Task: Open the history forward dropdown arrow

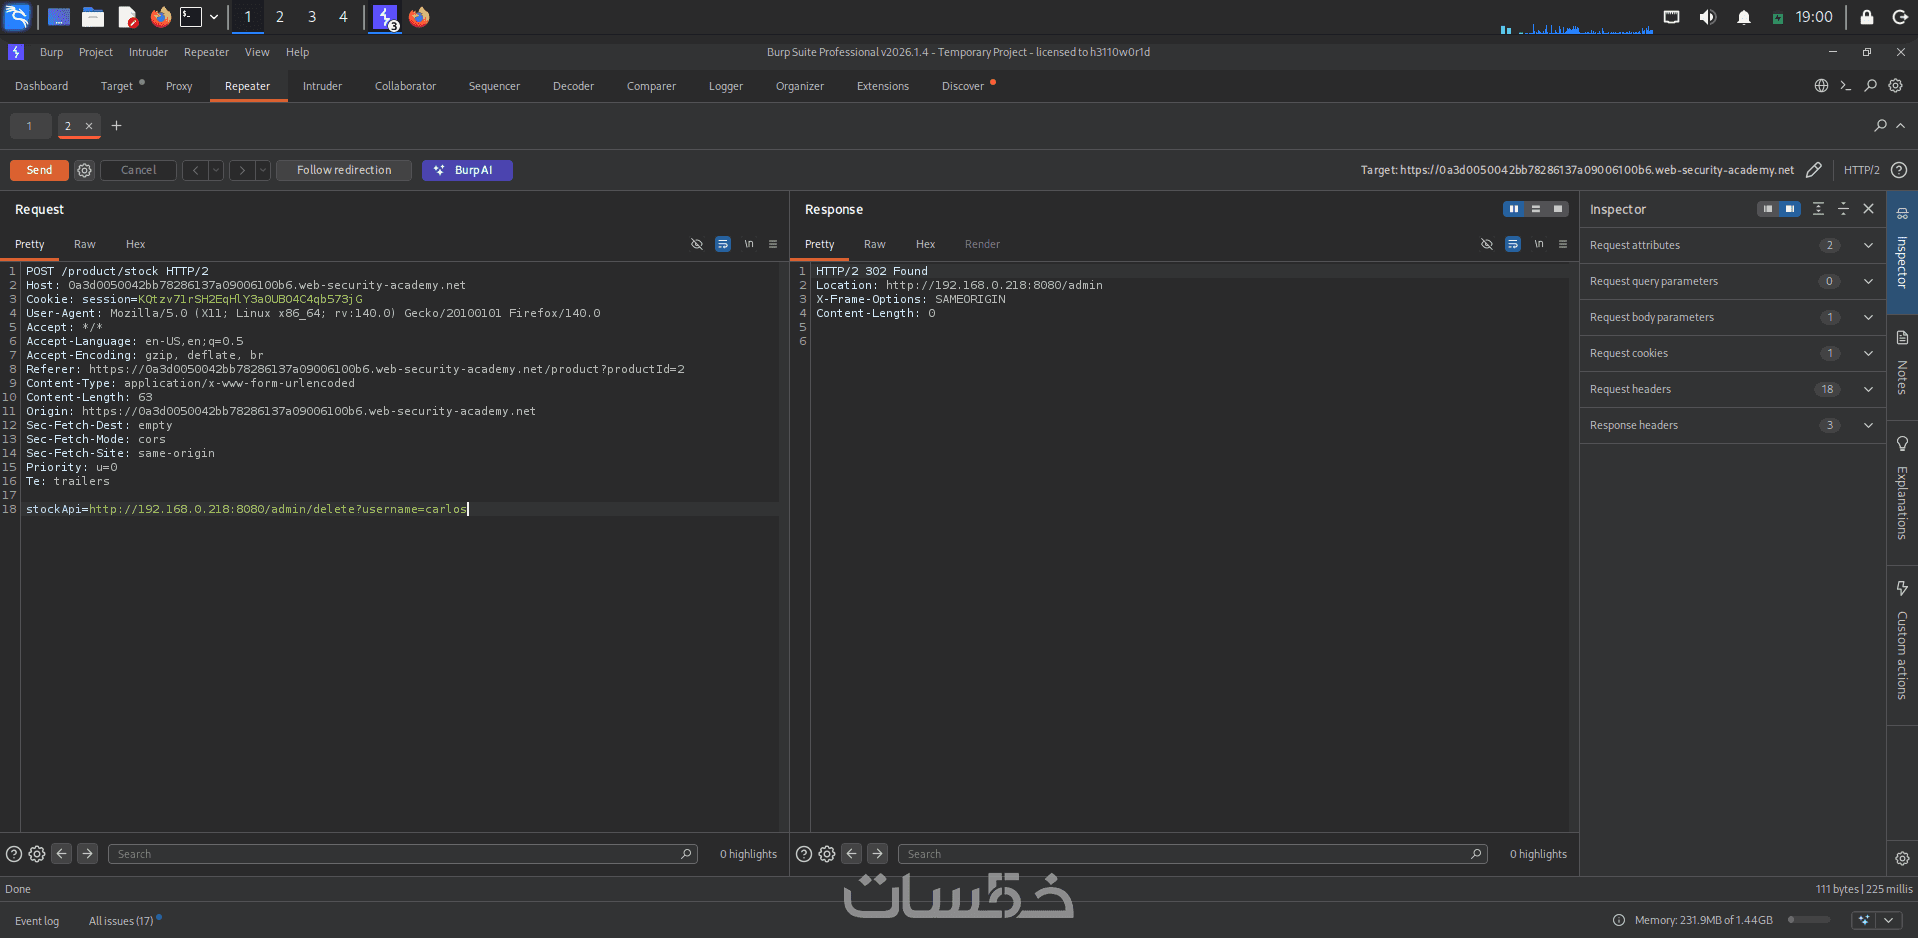Action: point(263,170)
